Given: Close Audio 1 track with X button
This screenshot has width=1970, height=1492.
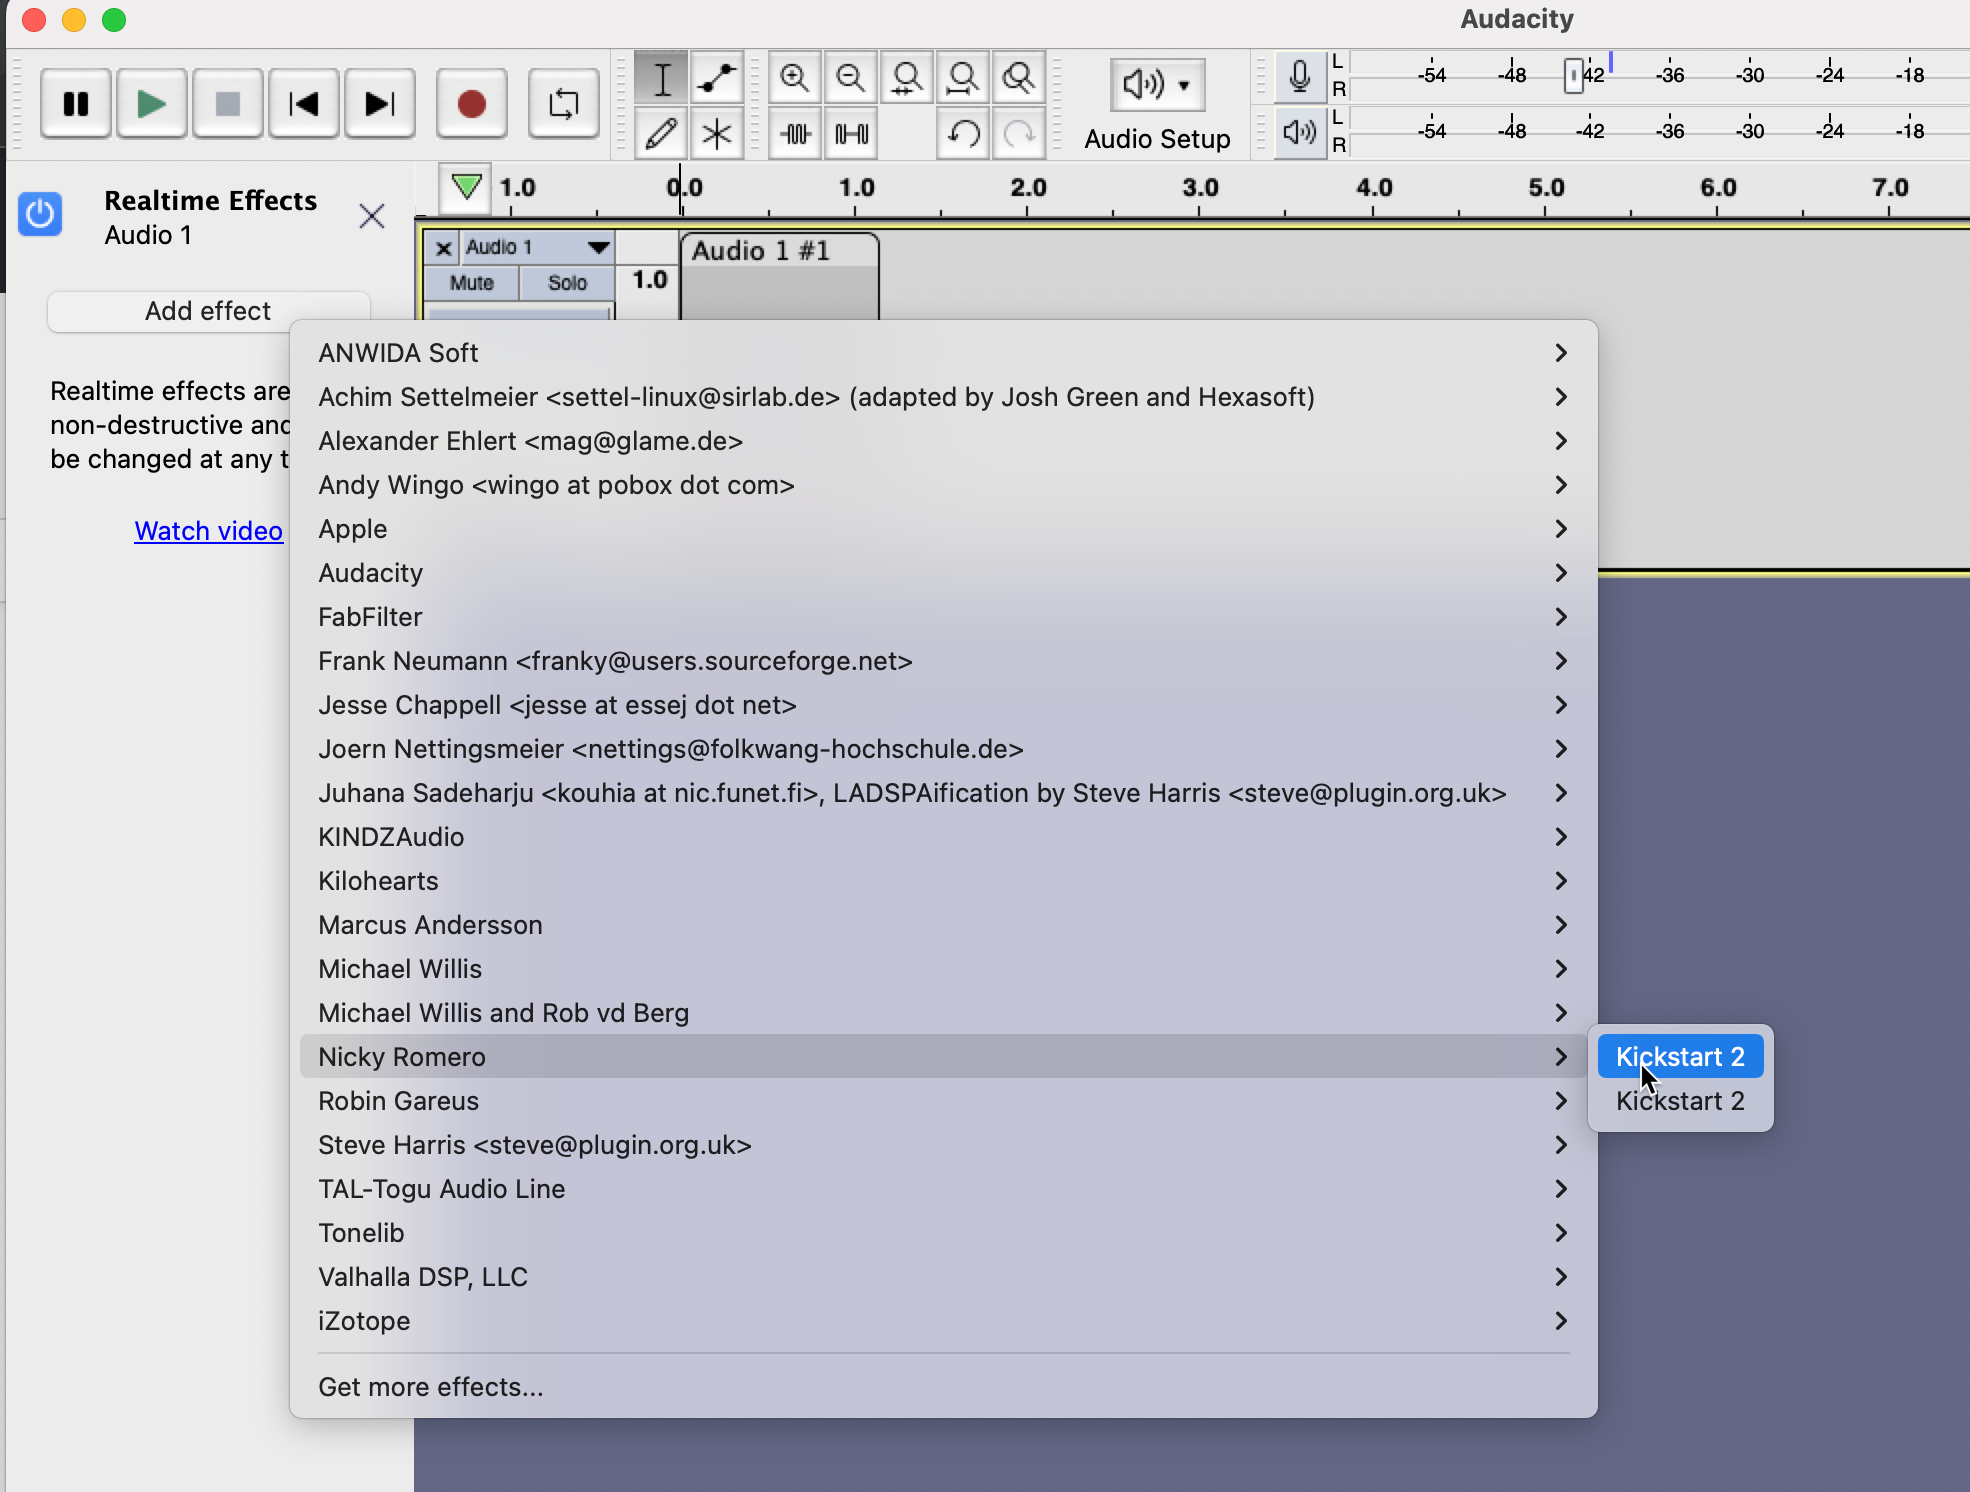Looking at the screenshot, I should click(x=444, y=248).
